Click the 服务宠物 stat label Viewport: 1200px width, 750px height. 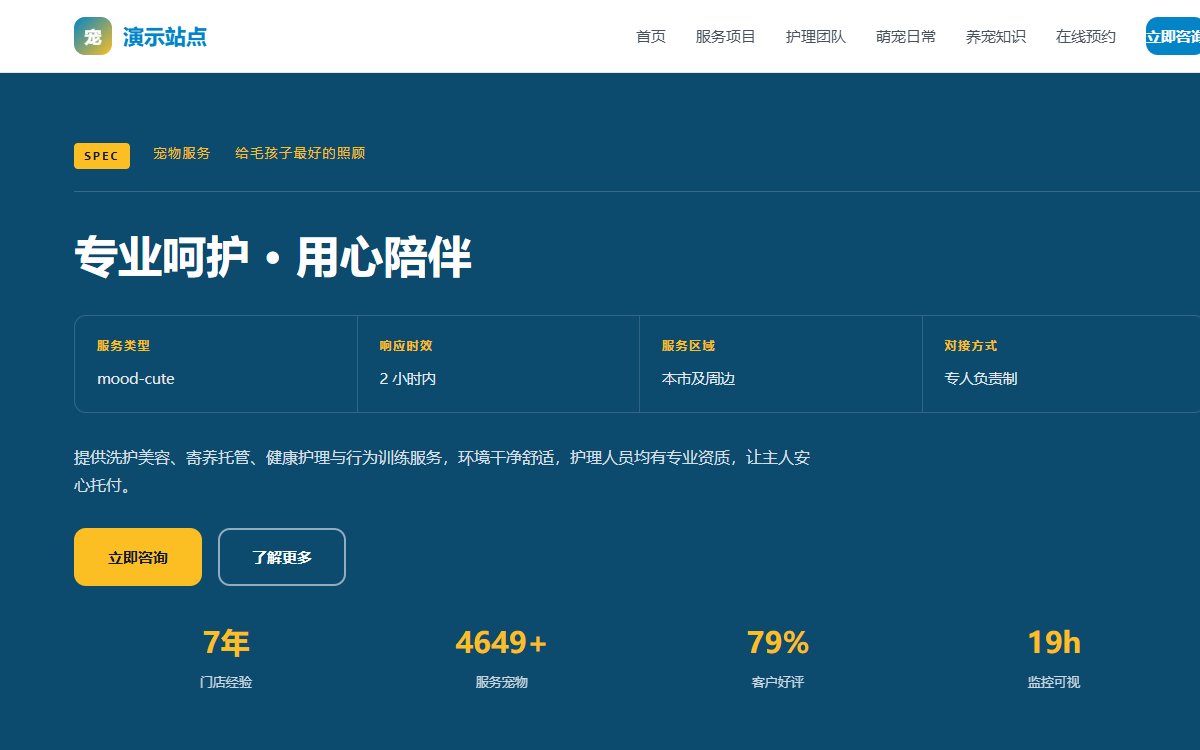[x=502, y=682]
